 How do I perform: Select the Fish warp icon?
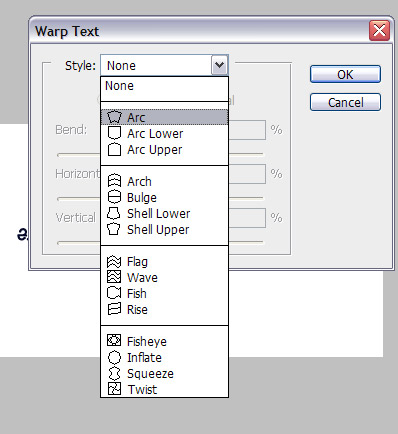coord(114,293)
